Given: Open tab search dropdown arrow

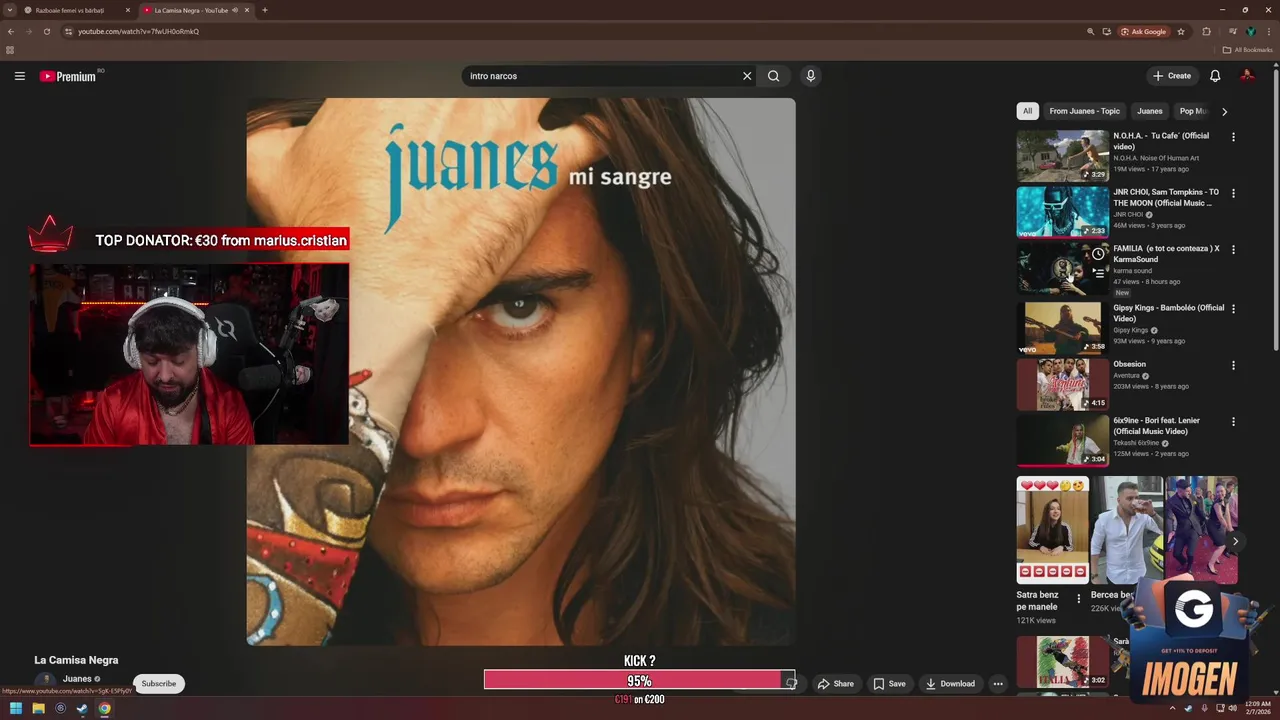Looking at the screenshot, I should coord(9,10).
